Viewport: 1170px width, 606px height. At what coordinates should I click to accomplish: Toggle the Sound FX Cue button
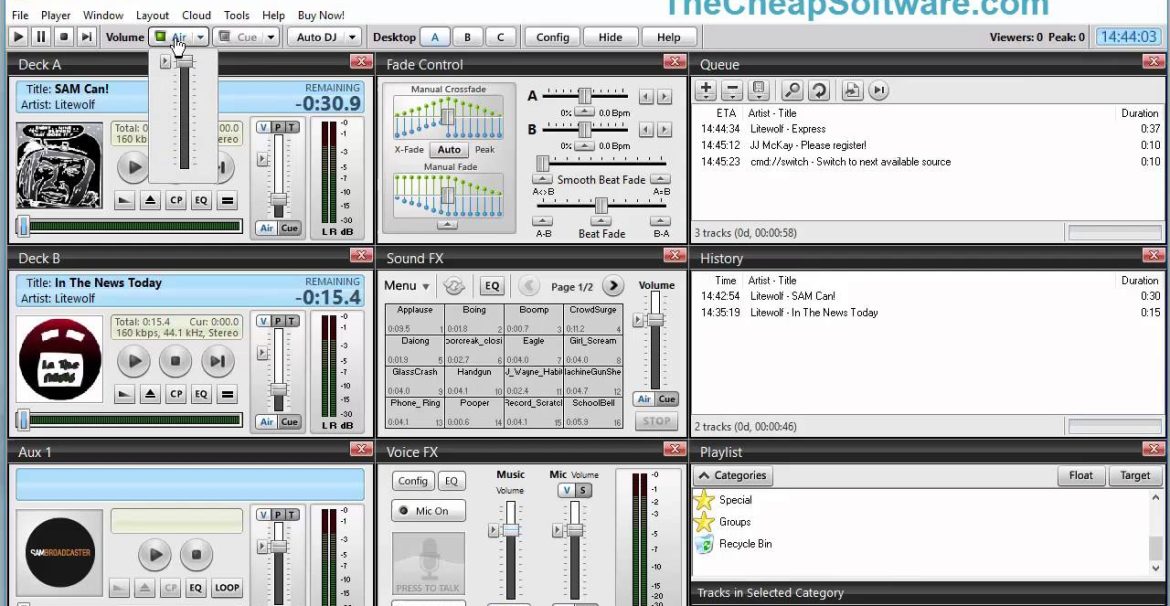[x=667, y=399]
